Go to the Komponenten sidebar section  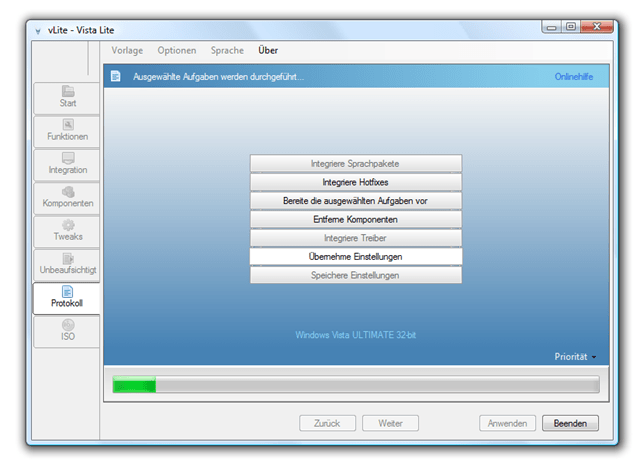[x=67, y=197]
